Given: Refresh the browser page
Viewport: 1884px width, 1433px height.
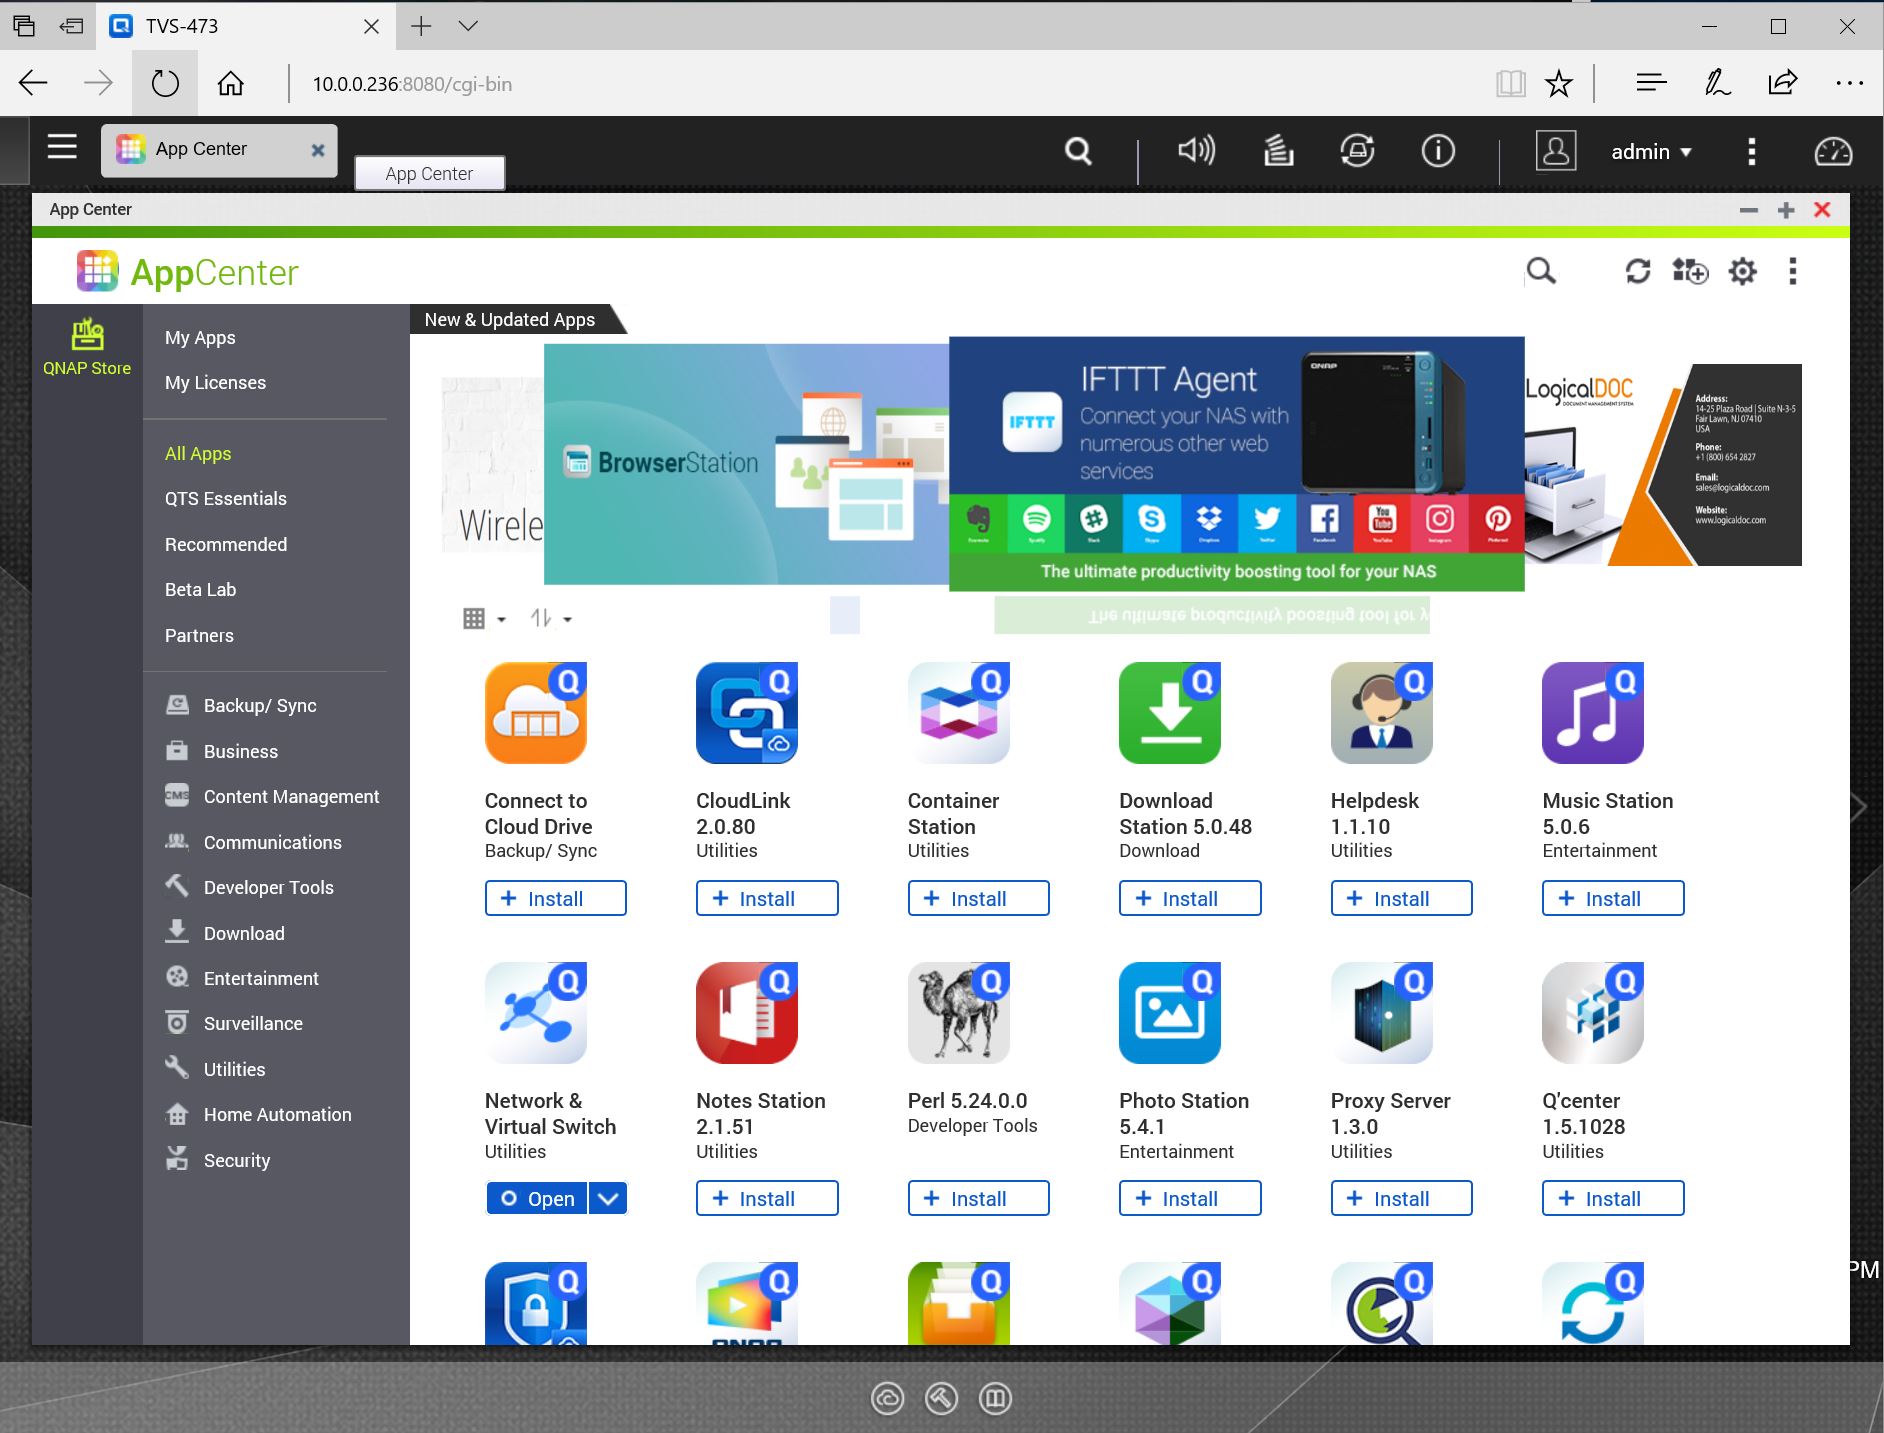Looking at the screenshot, I should click(165, 83).
